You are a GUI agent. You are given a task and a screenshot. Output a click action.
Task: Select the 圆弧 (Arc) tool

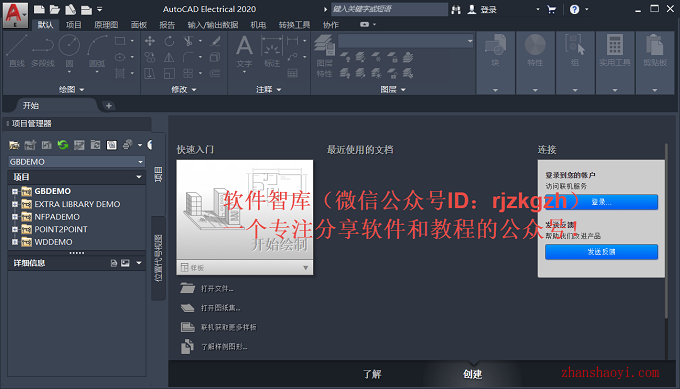[x=97, y=52]
